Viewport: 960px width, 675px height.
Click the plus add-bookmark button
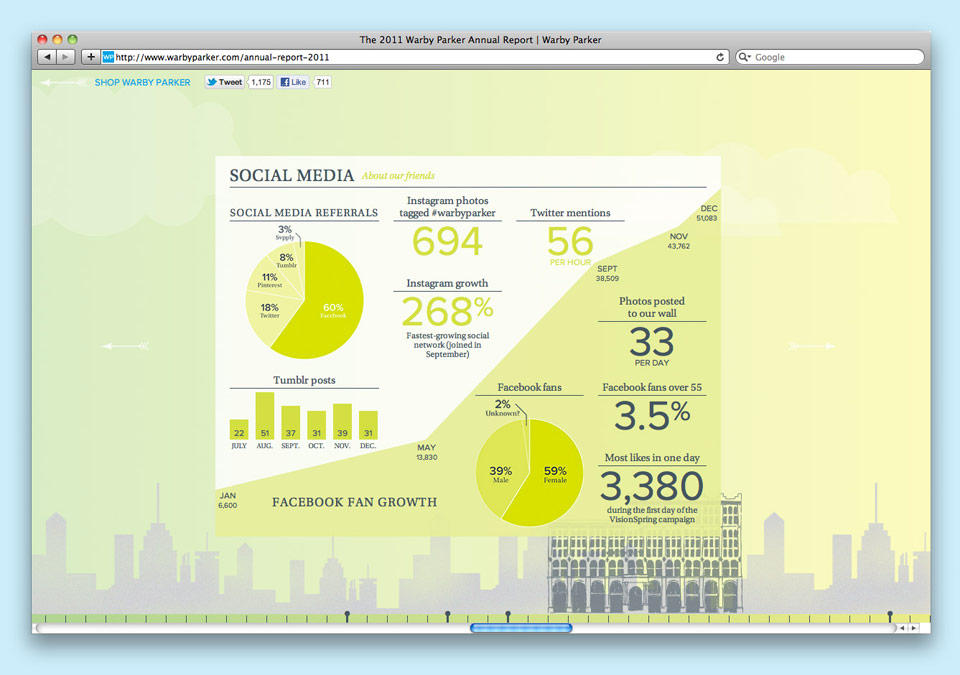point(91,57)
